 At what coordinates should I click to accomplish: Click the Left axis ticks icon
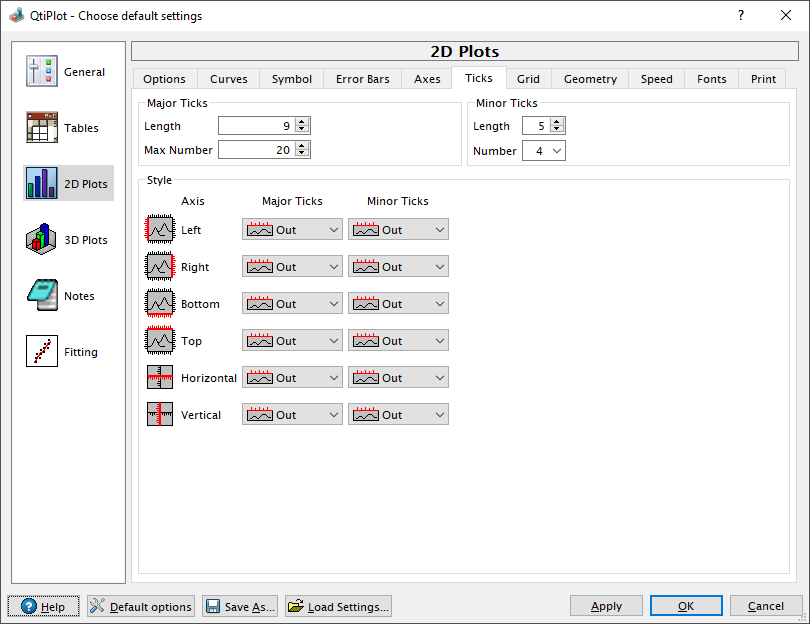click(160, 229)
